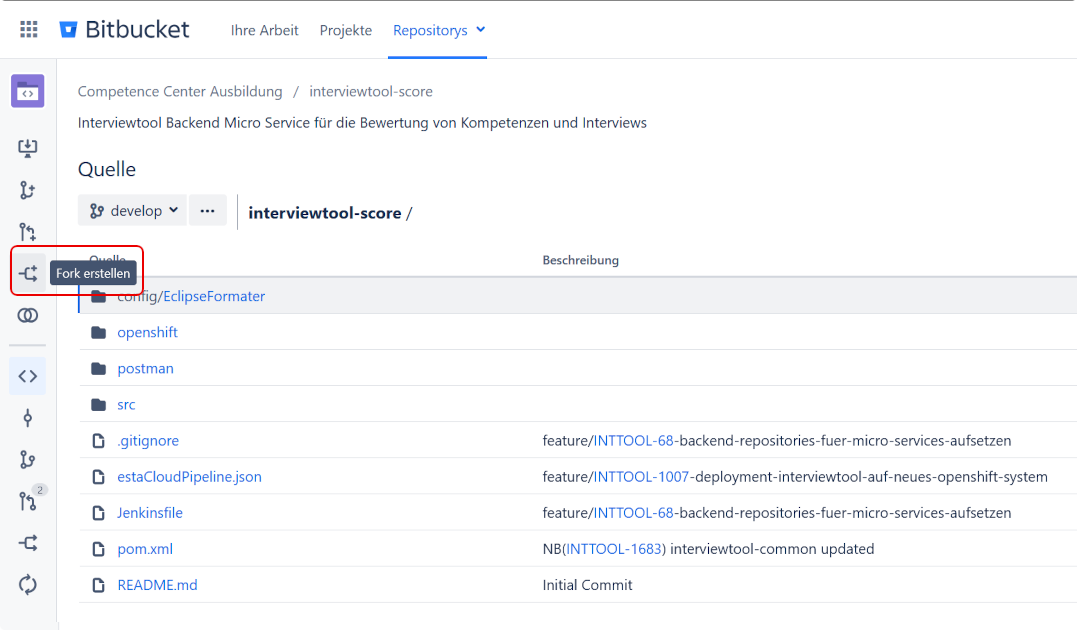Click the Fork erstellen sidebar icon

click(27, 273)
